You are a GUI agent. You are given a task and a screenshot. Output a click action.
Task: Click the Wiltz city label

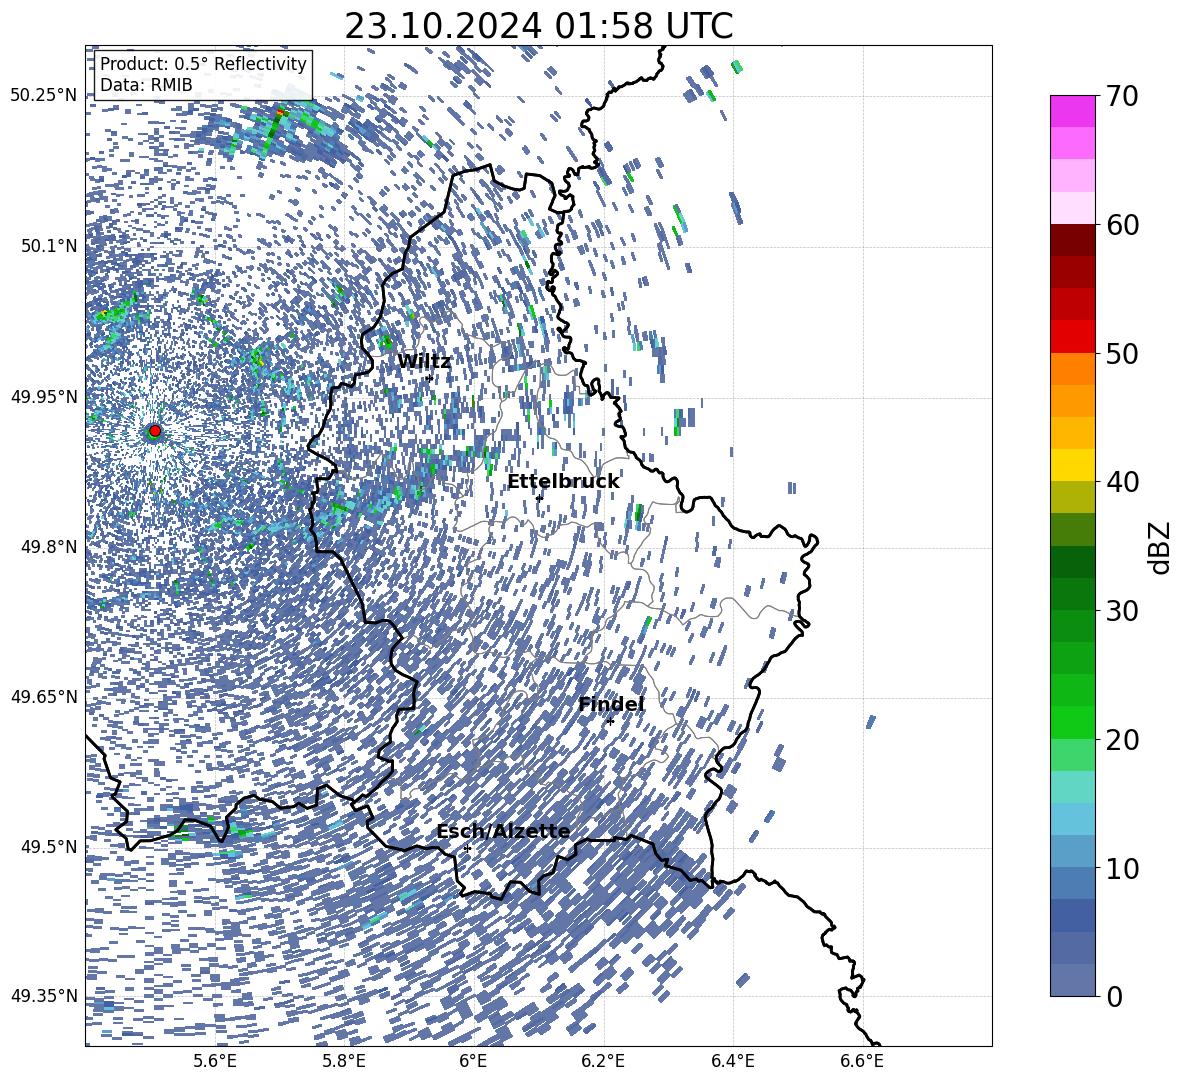click(x=424, y=361)
